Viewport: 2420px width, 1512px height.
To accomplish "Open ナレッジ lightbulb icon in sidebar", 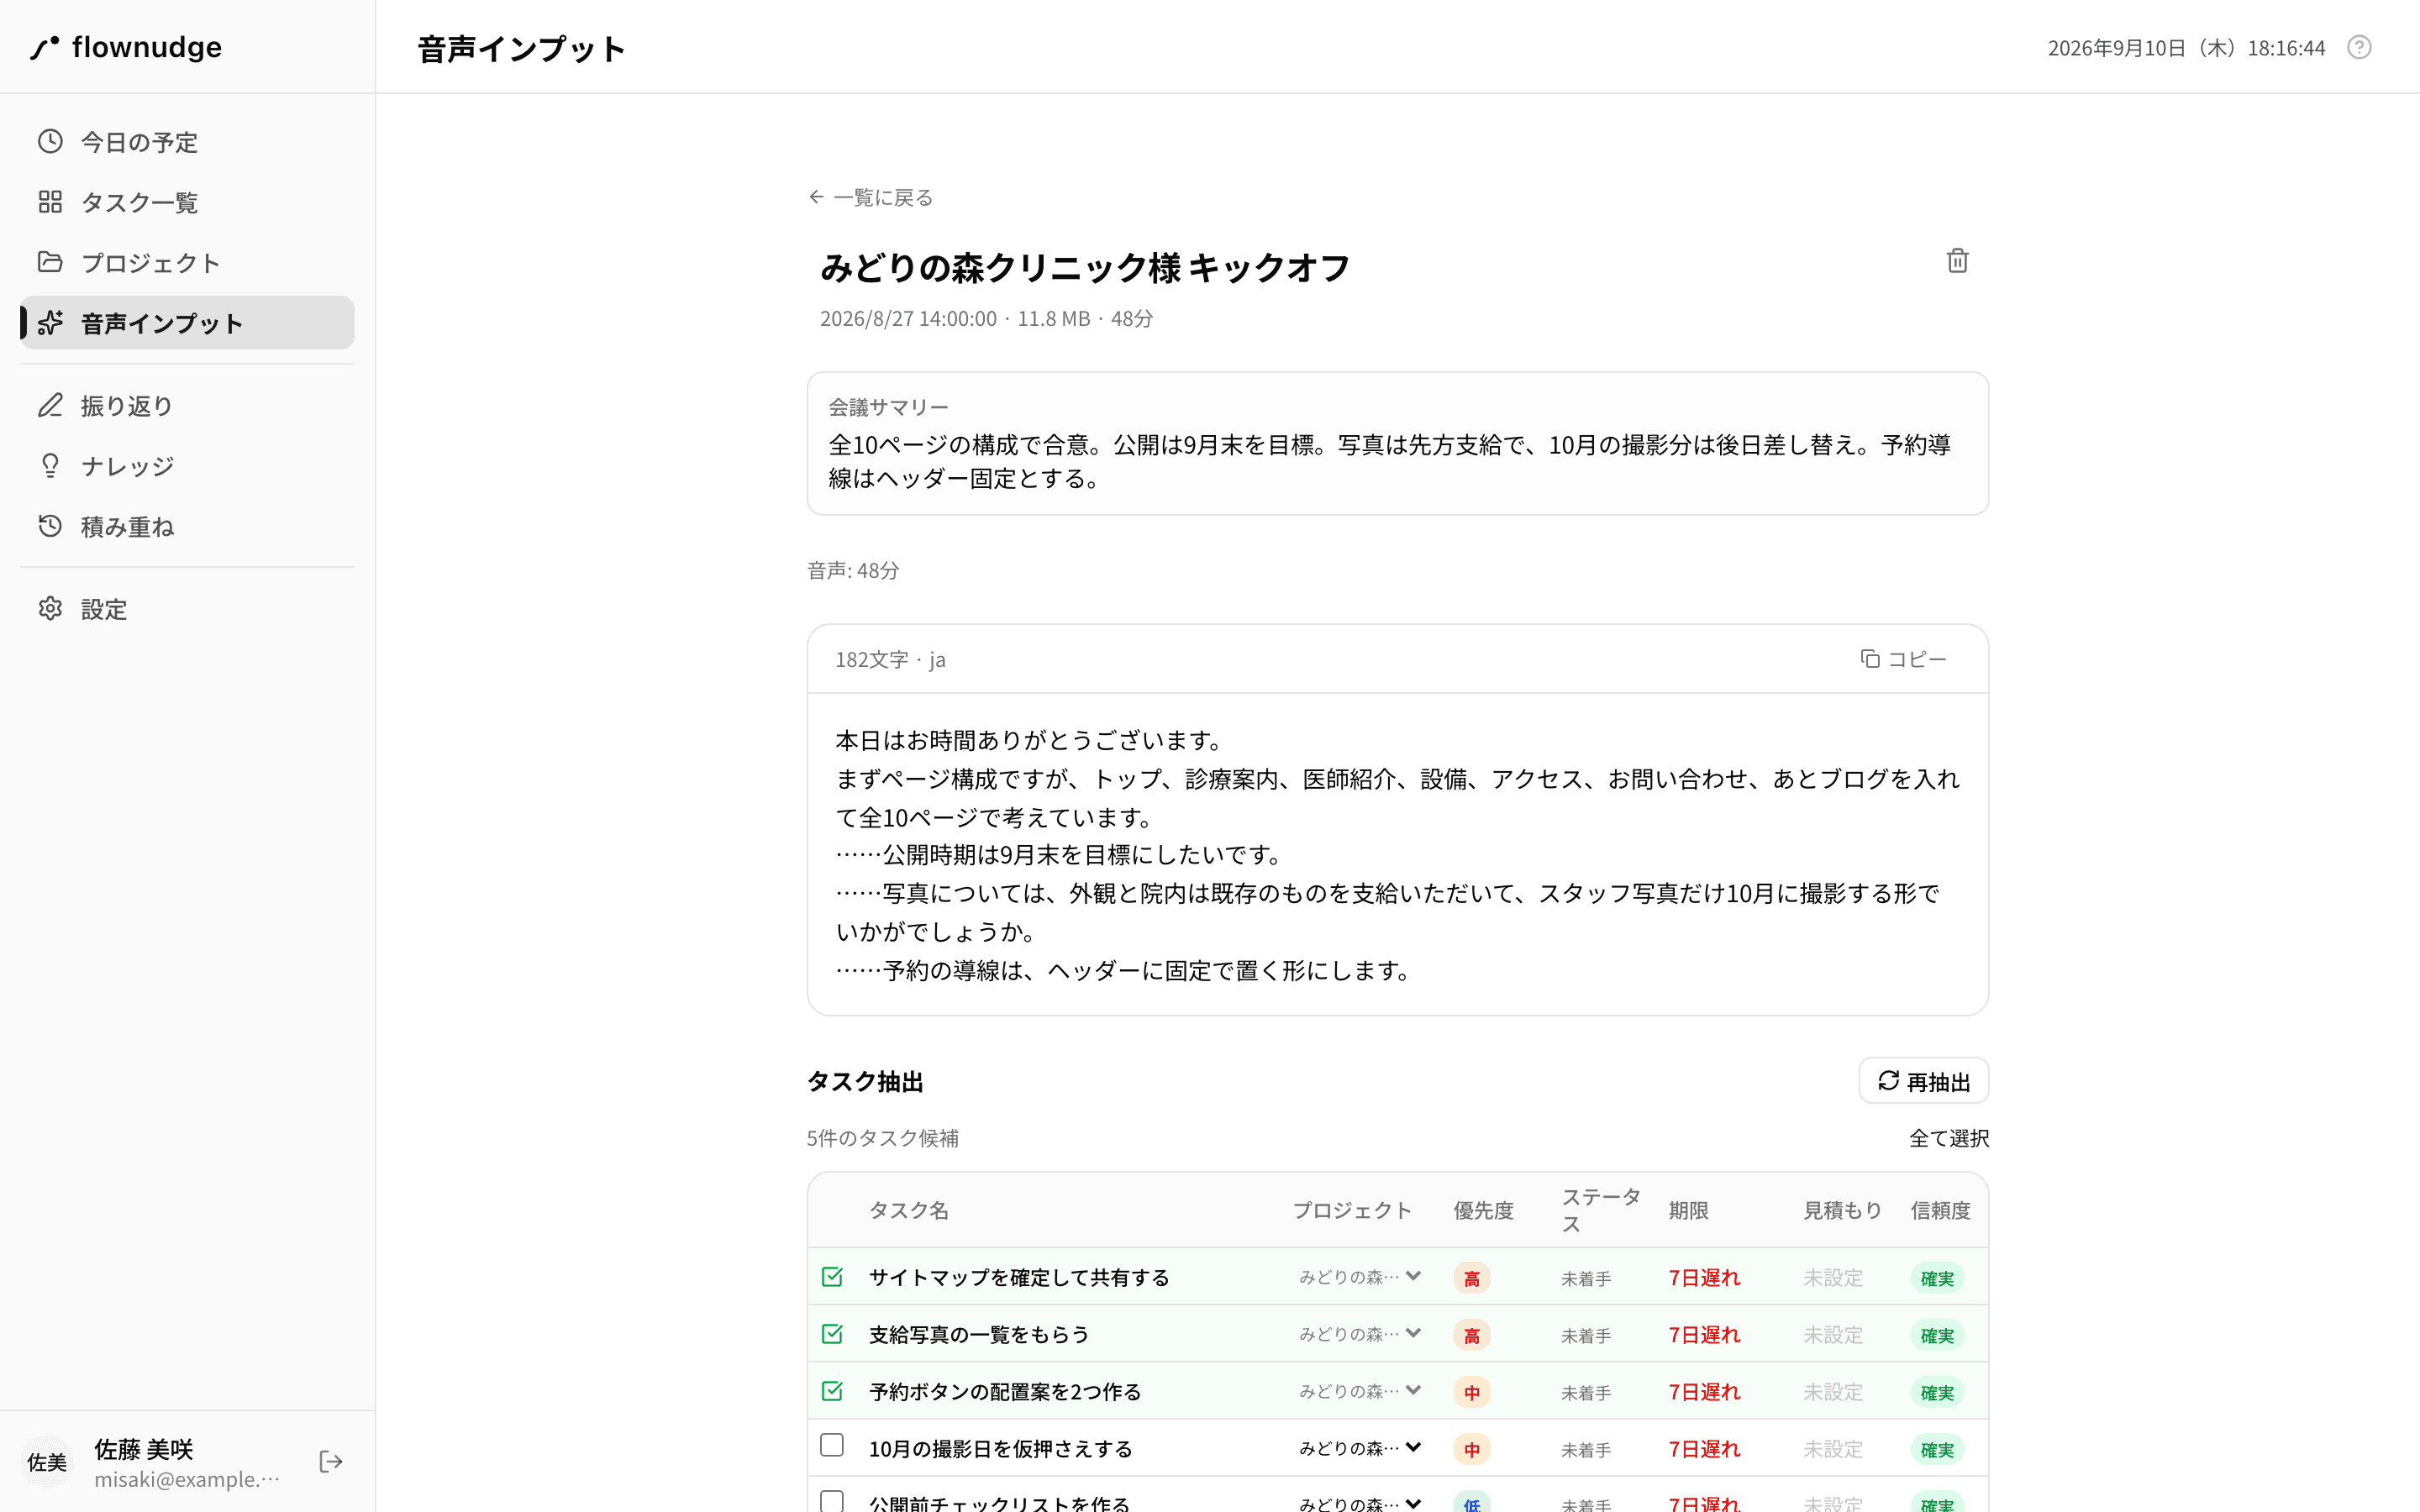I will pos(50,466).
